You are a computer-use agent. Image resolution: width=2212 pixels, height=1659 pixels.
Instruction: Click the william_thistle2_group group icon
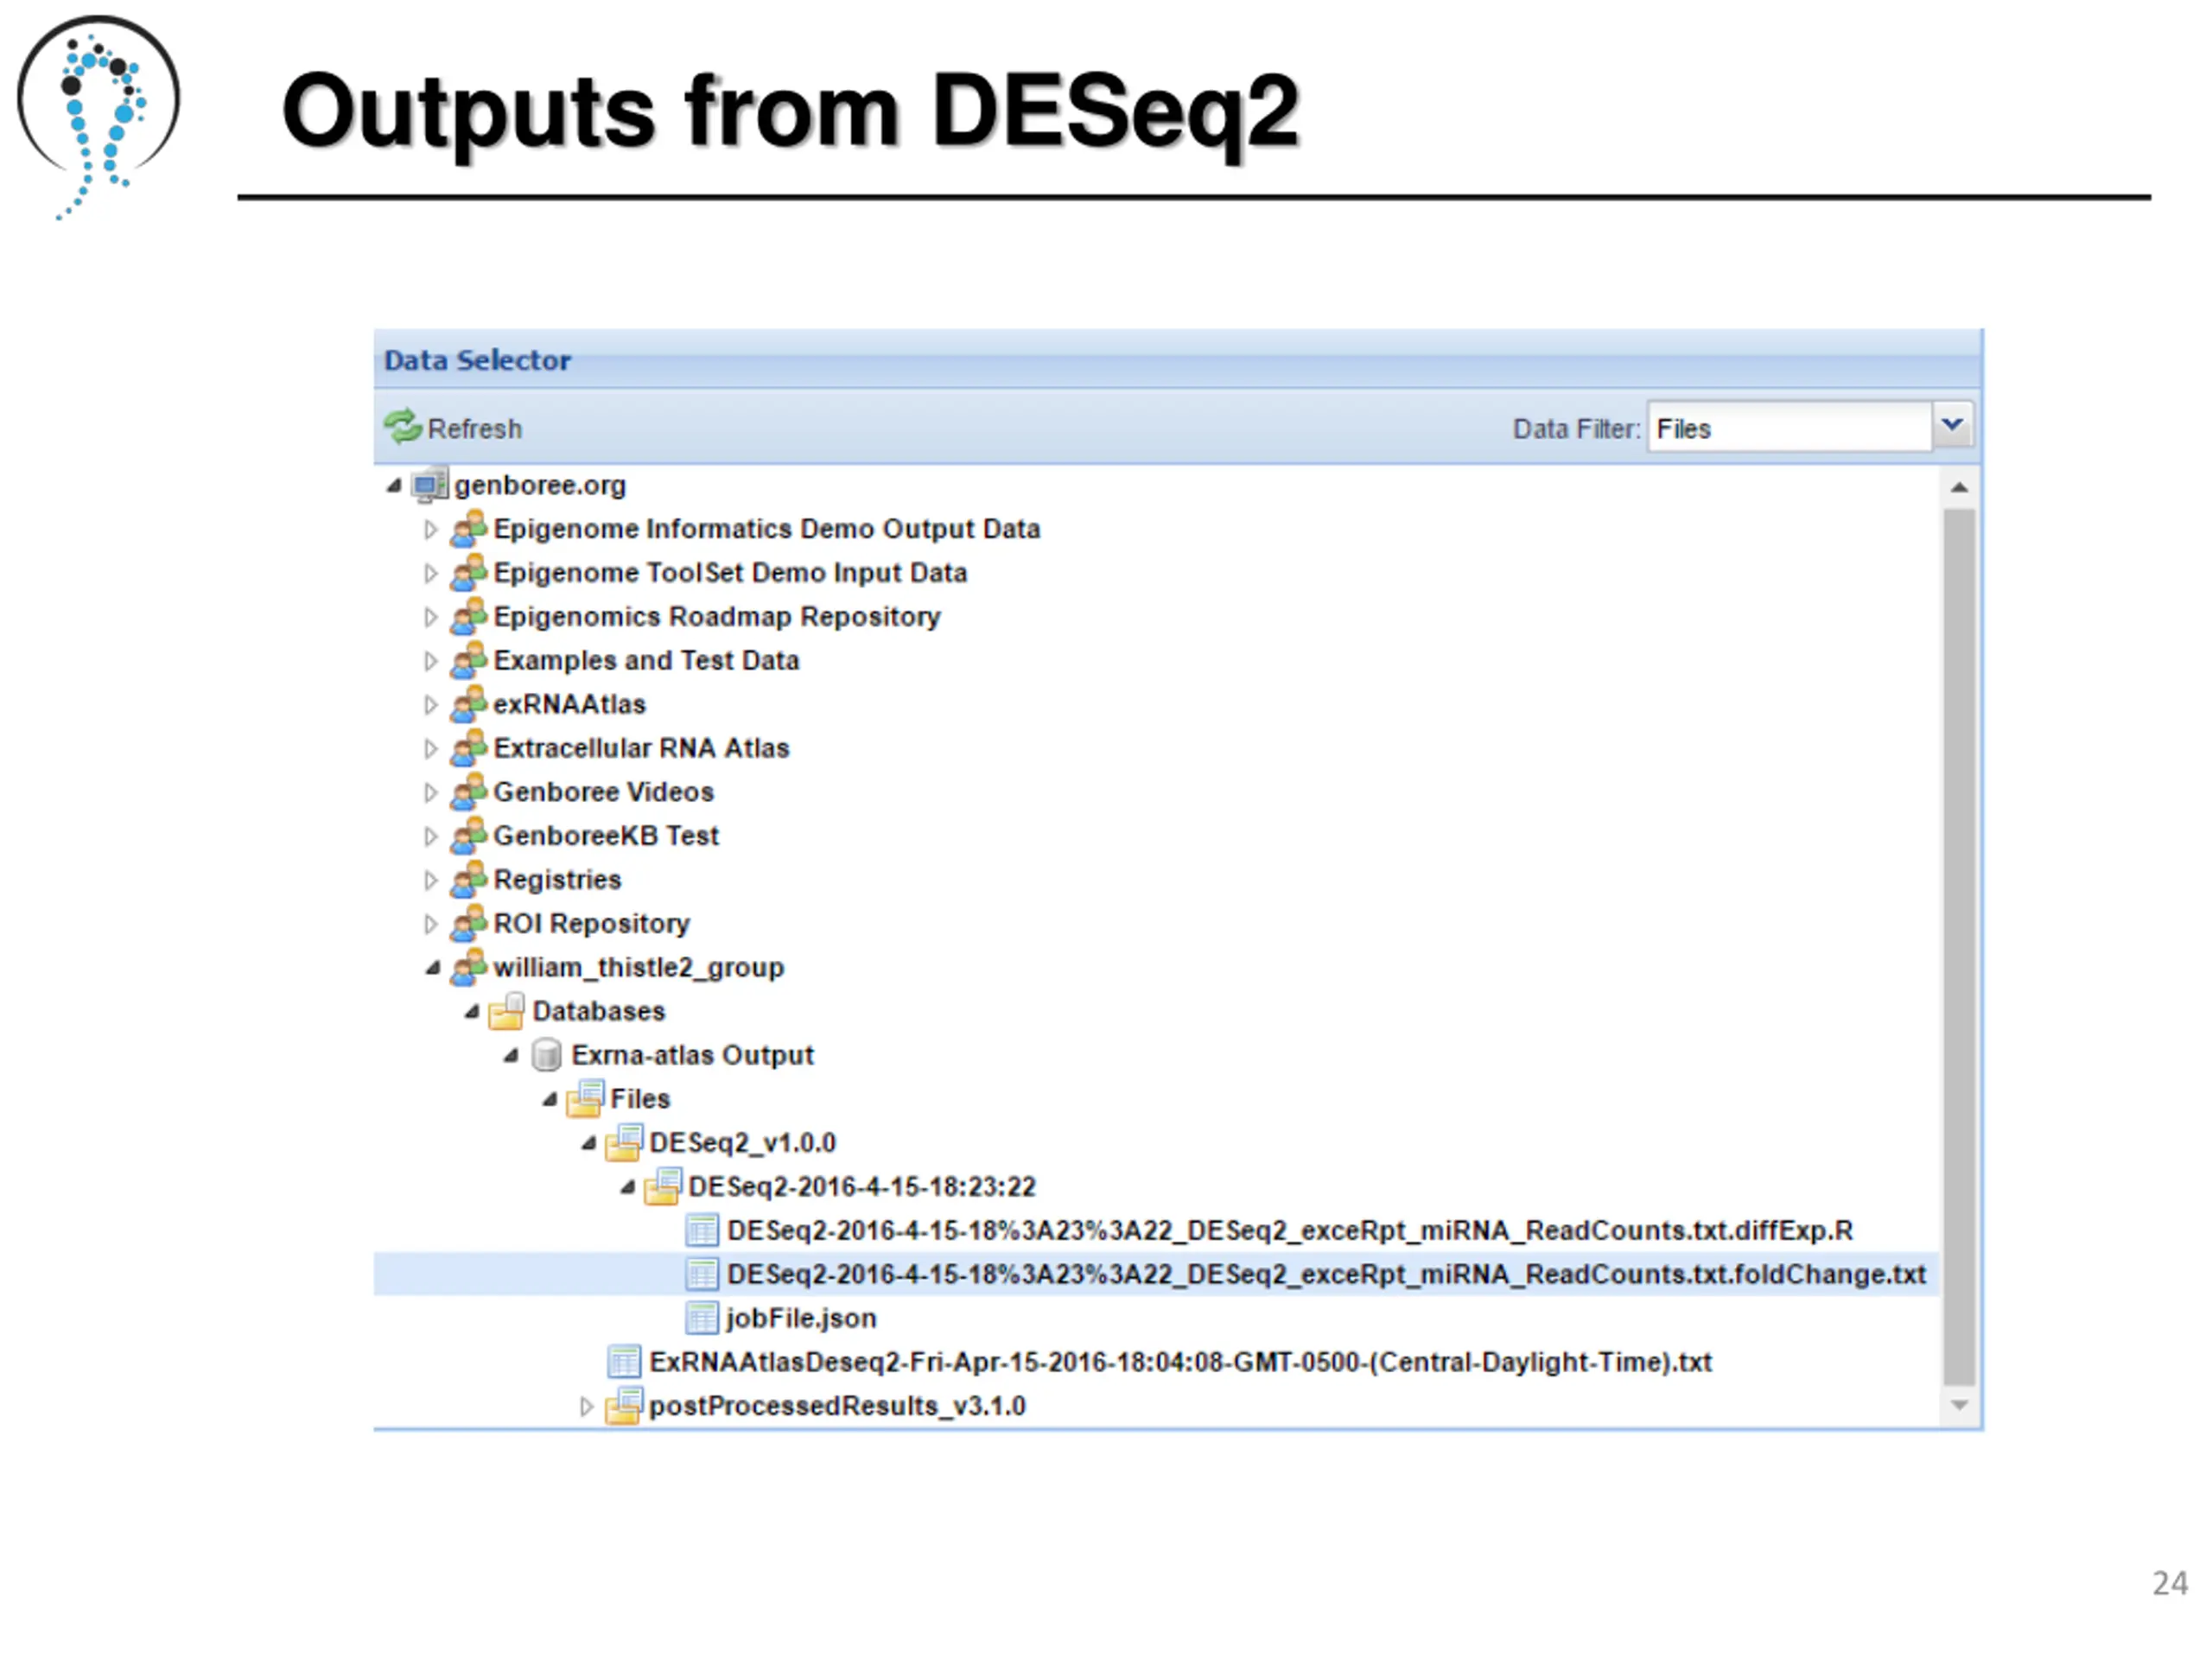pos(468,967)
